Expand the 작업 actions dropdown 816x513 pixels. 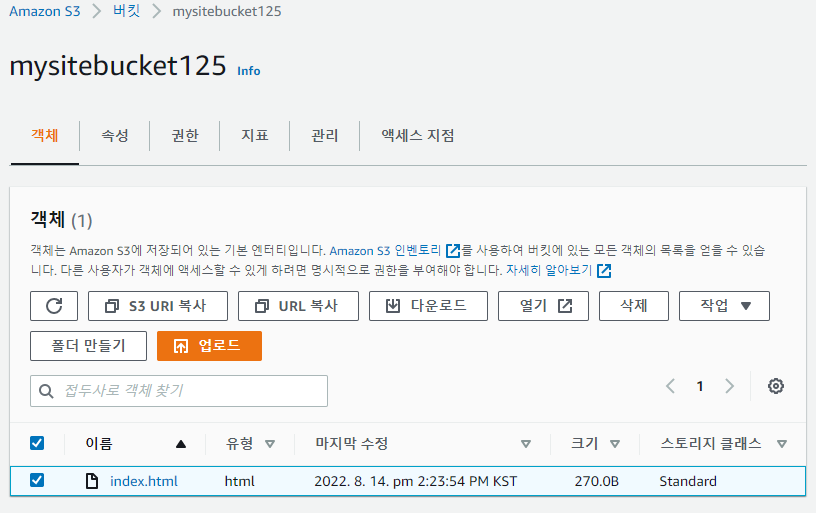pos(724,306)
